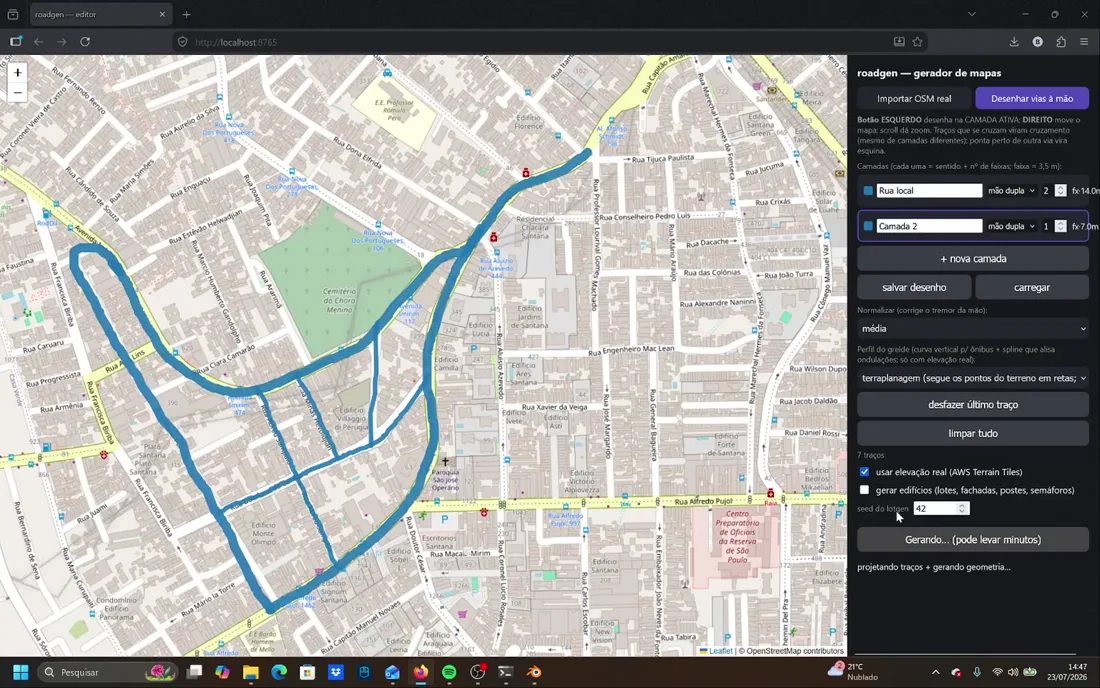Image resolution: width=1100 pixels, height=688 pixels.
Task: Click the round icon beside downloads
Action: (x=1038, y=42)
